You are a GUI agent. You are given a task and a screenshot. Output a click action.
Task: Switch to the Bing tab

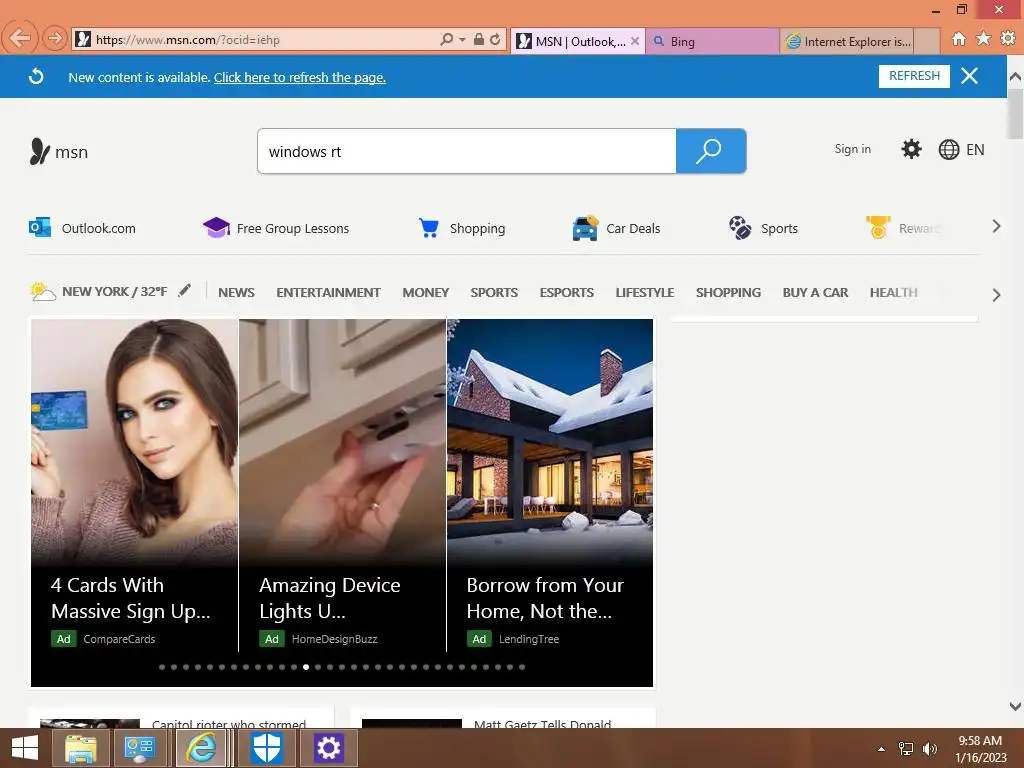tap(712, 42)
